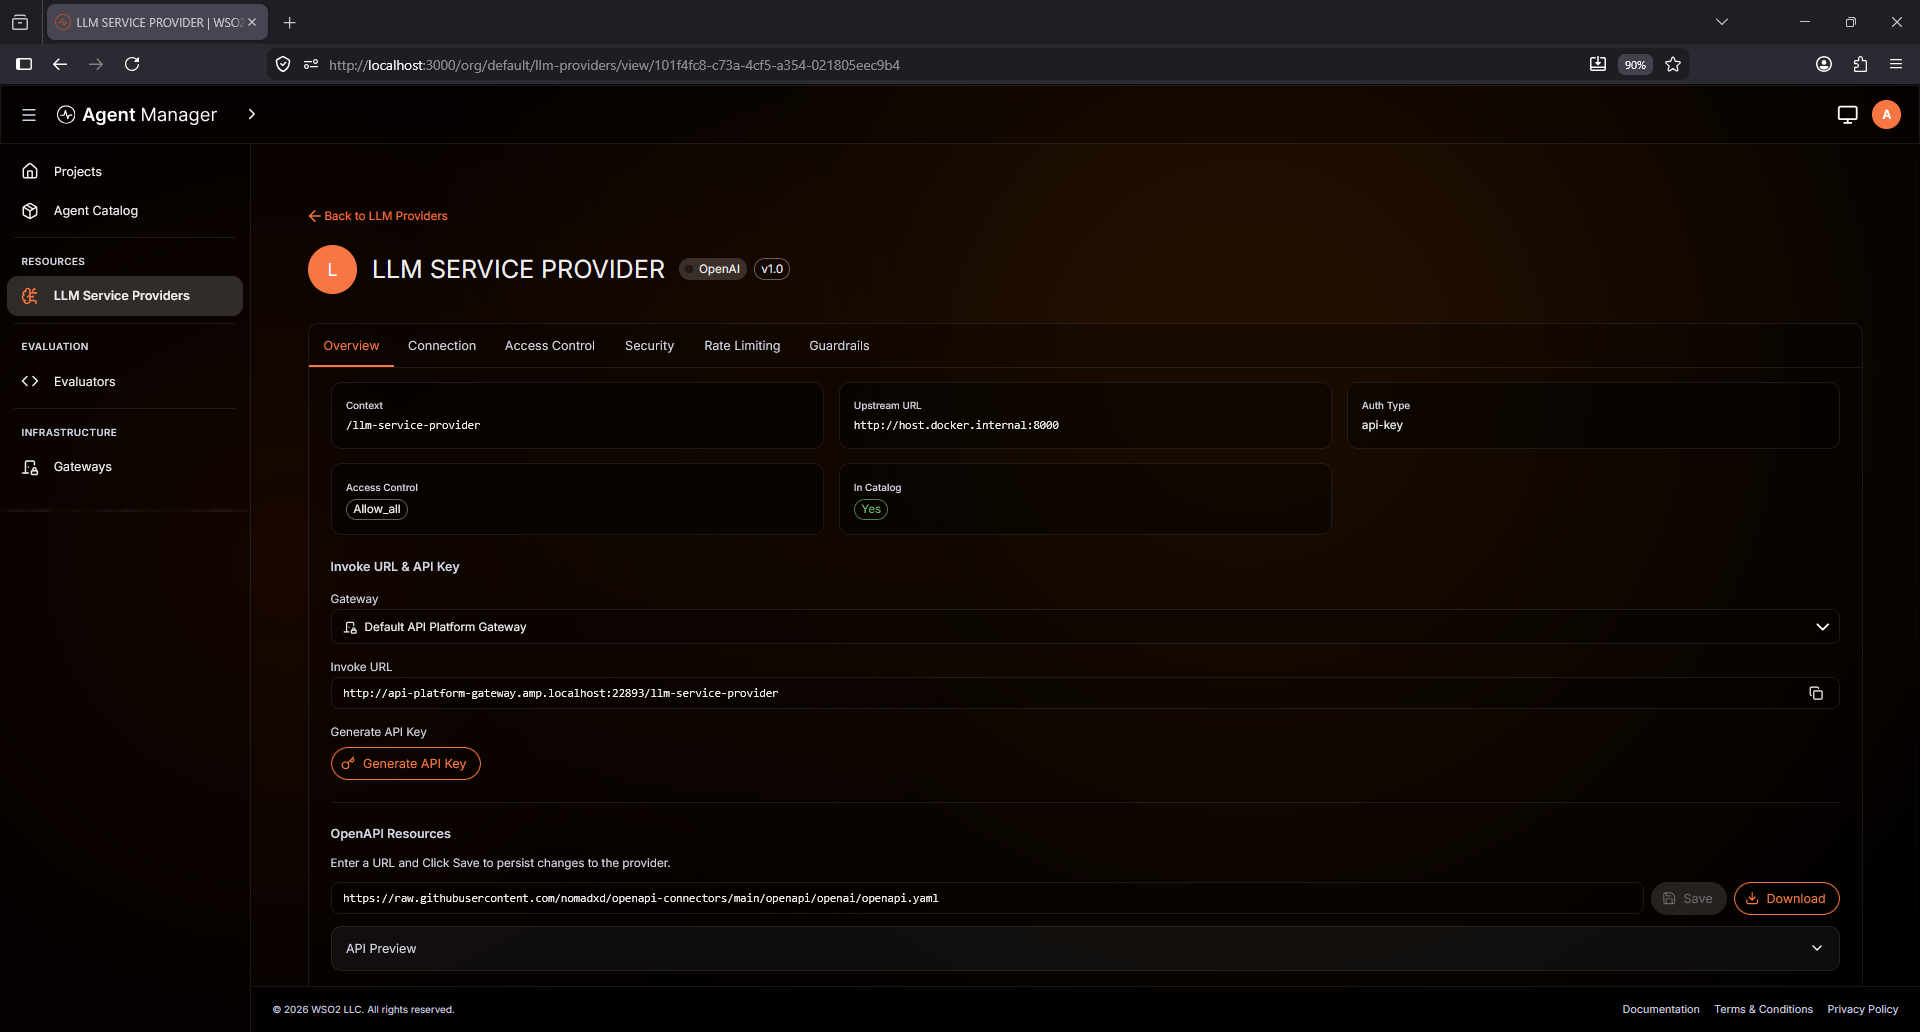The image size is (1920, 1032).
Task: Click the /llm-service-provider context value
Action: click(x=413, y=426)
